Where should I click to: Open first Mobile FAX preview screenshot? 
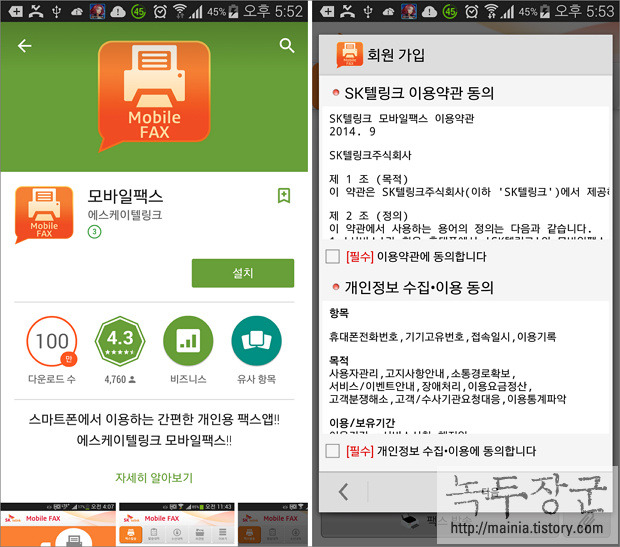click(58, 525)
